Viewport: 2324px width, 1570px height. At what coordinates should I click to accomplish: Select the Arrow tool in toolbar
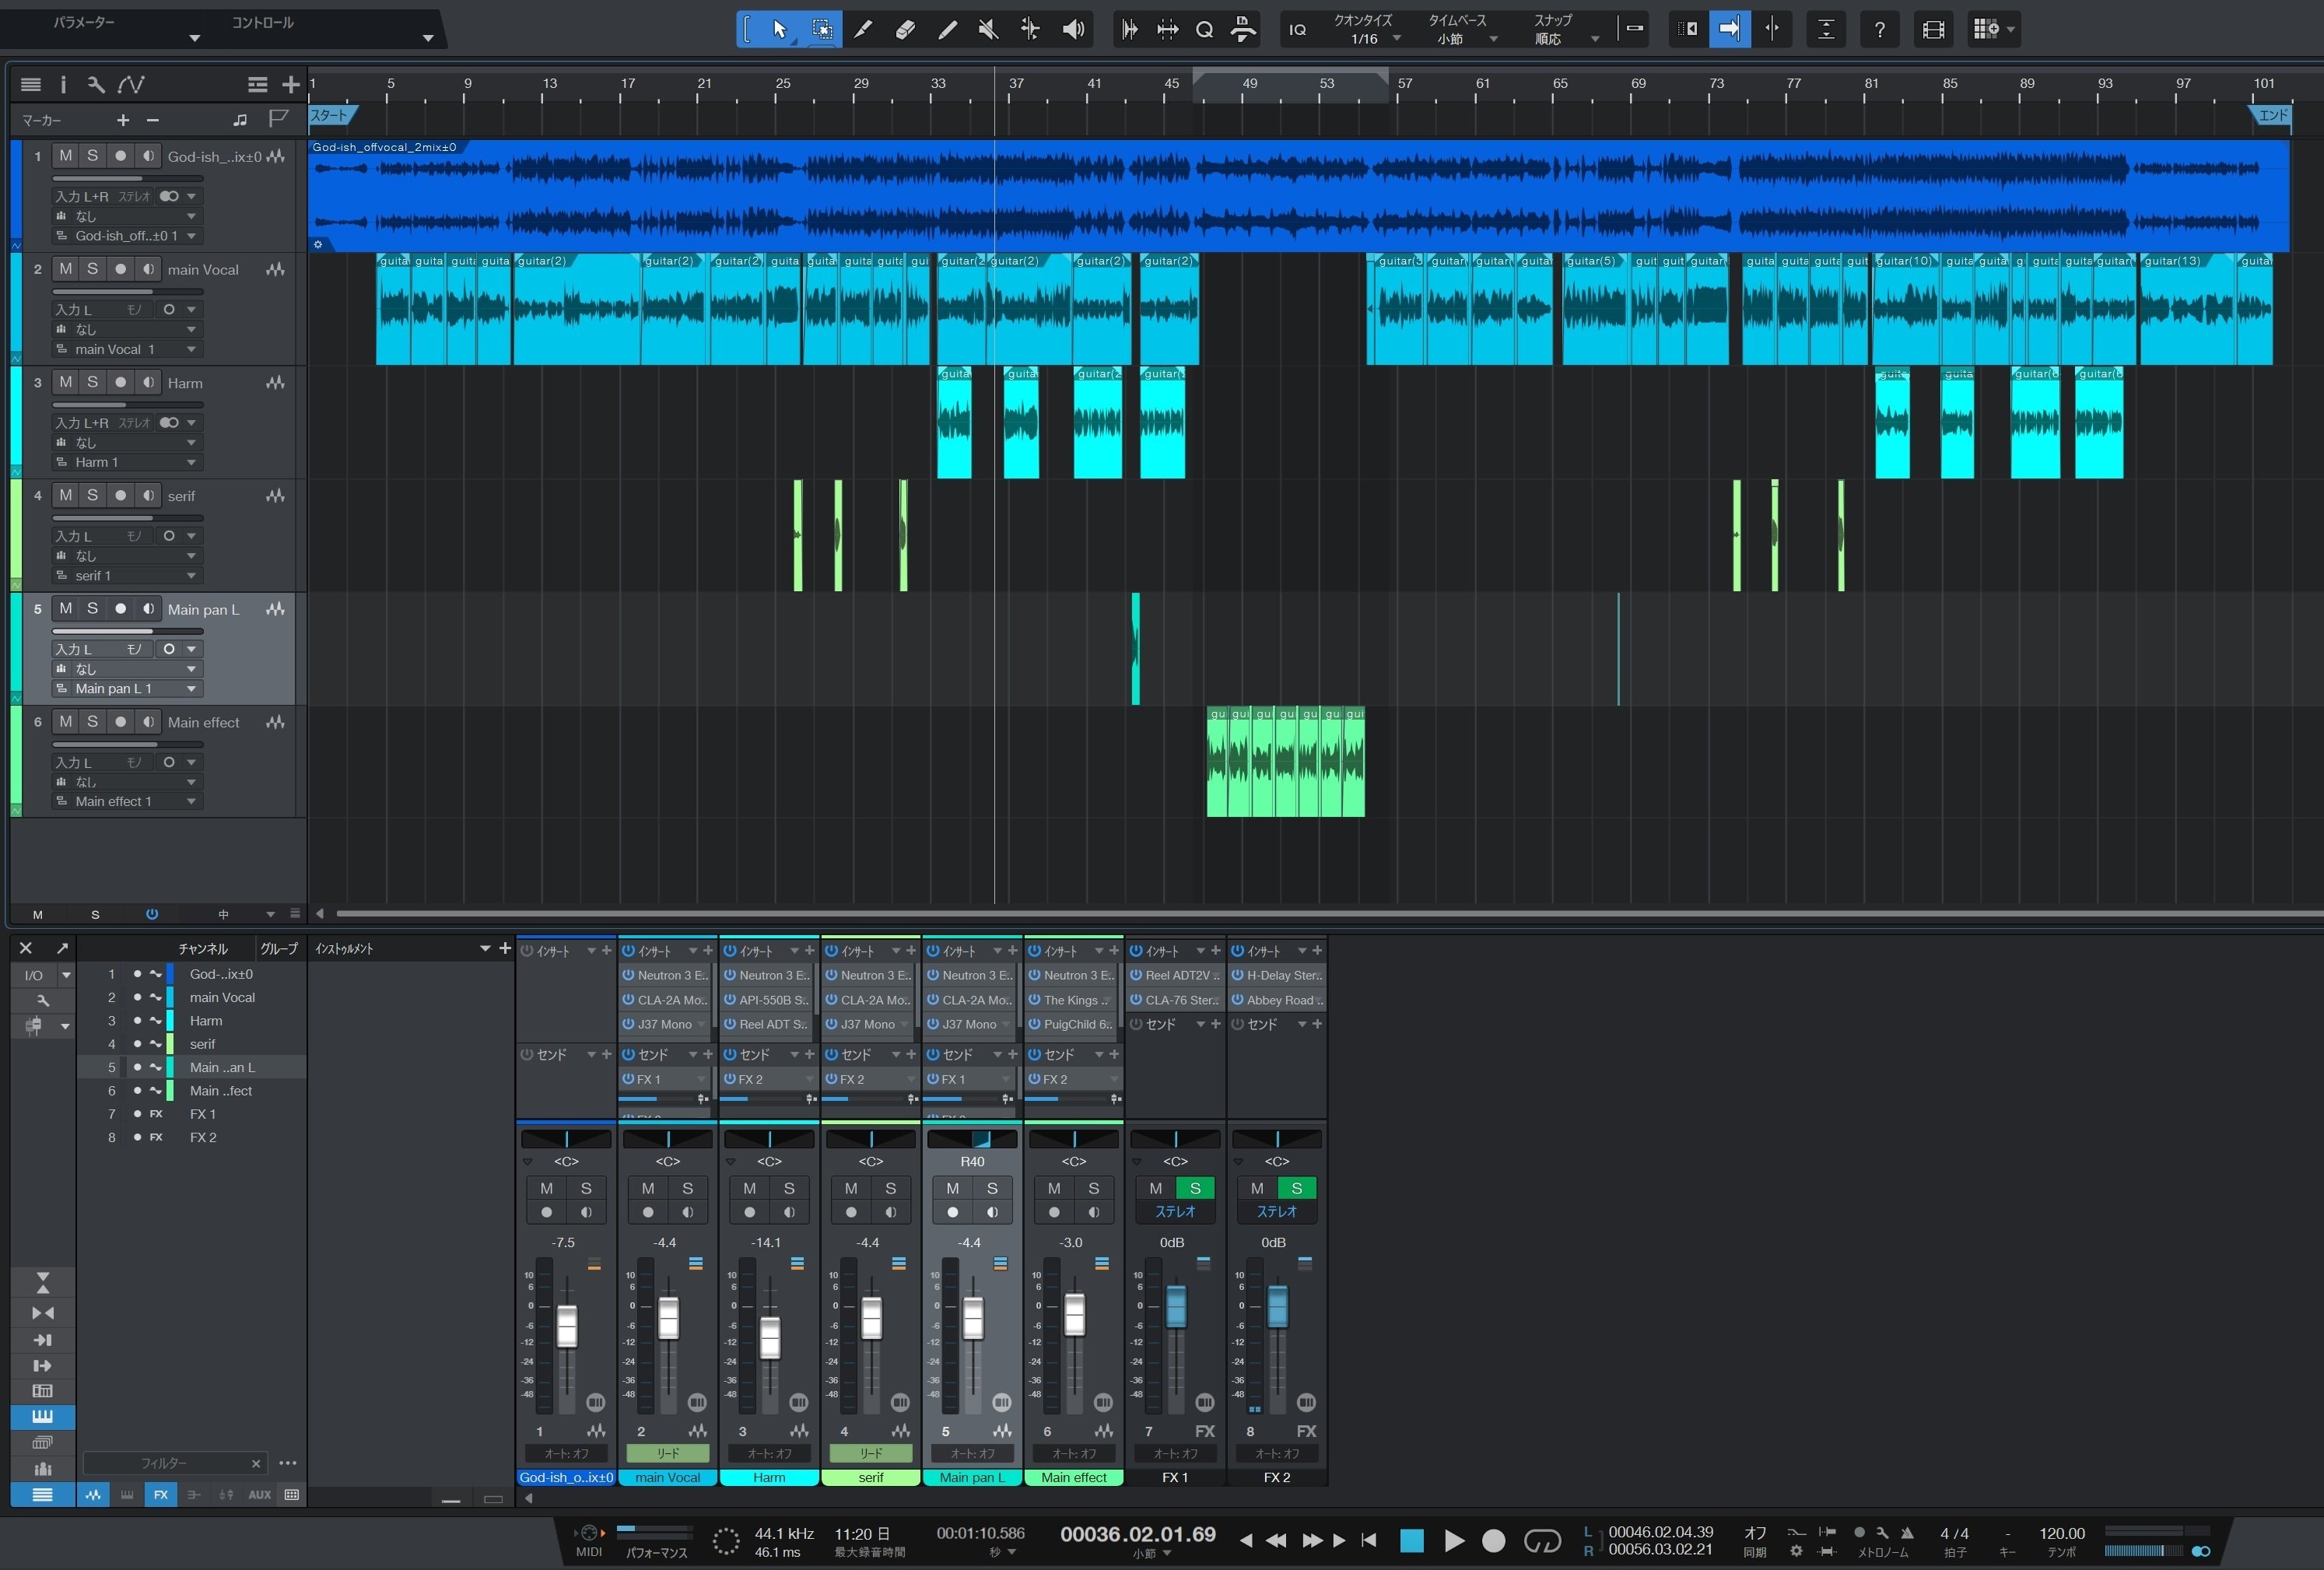tap(780, 29)
